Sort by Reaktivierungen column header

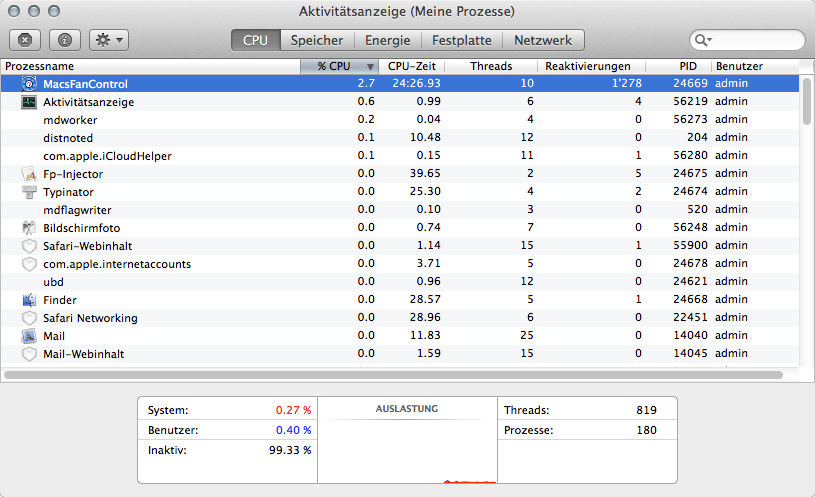pos(591,66)
